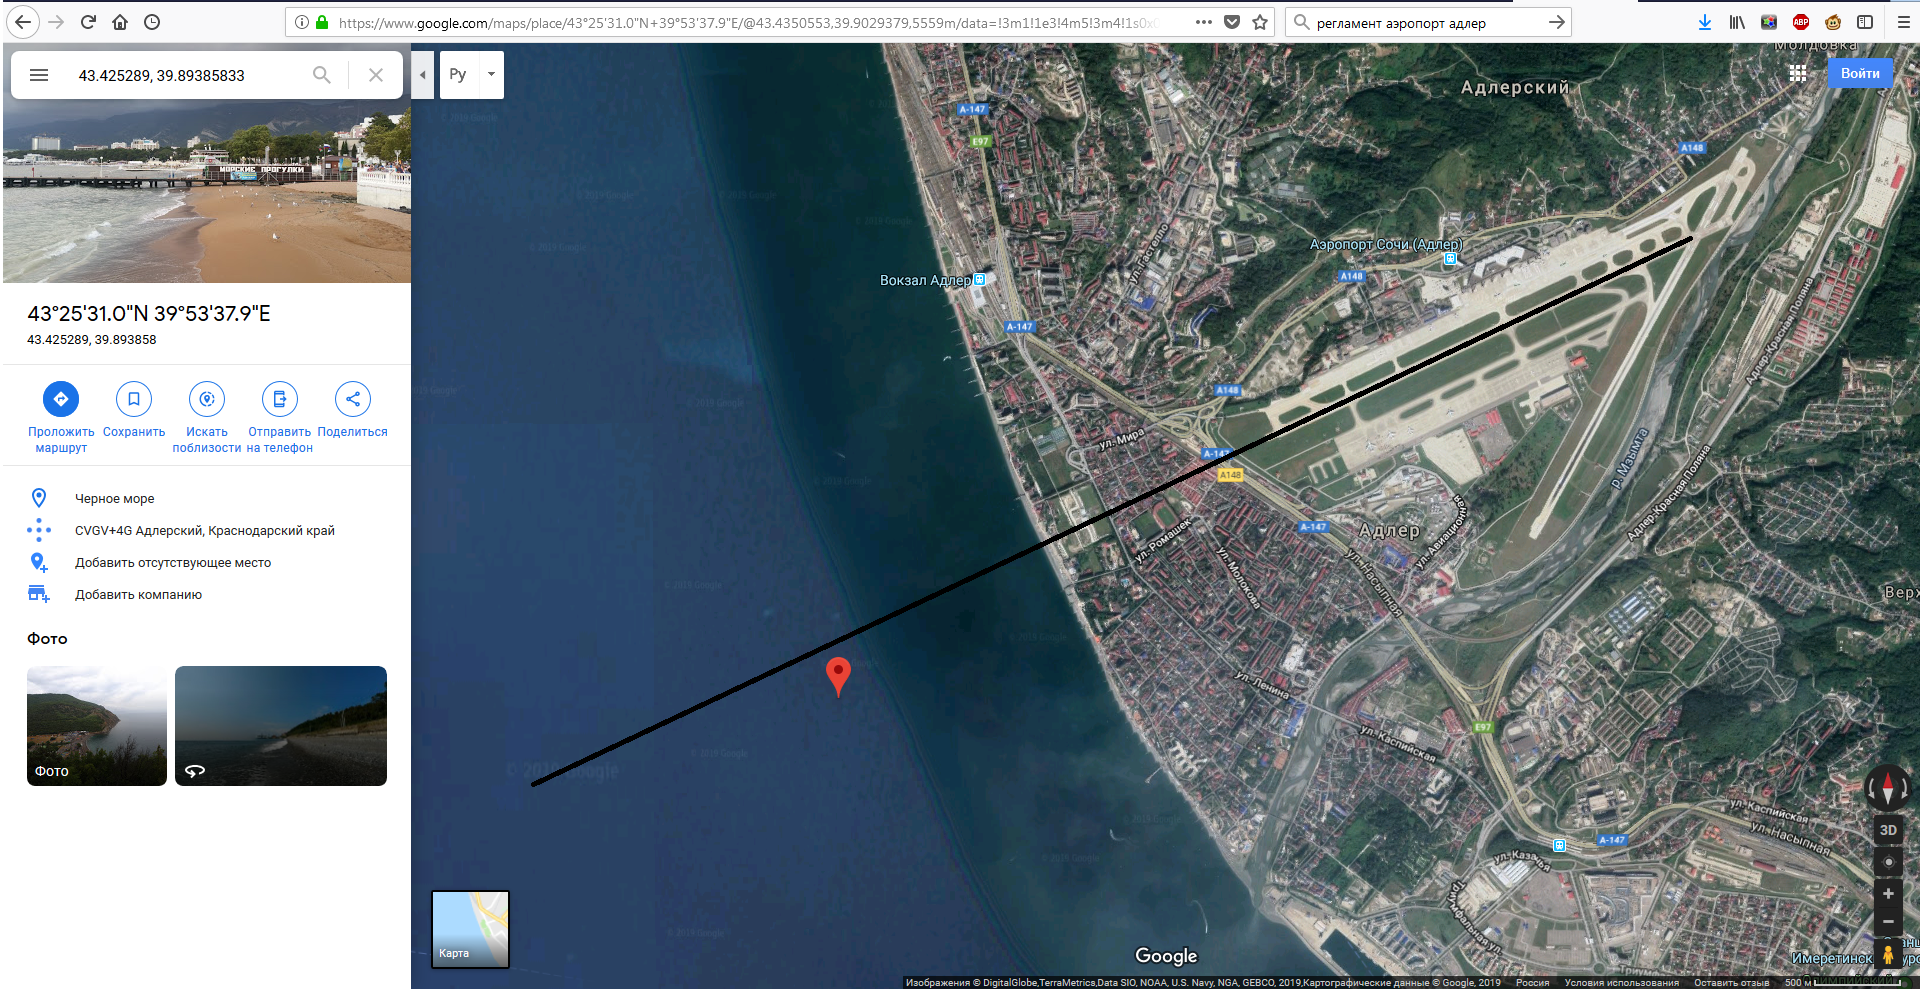Open beach photo at panel top
Viewport: 1920px width, 989px height.
point(207,190)
